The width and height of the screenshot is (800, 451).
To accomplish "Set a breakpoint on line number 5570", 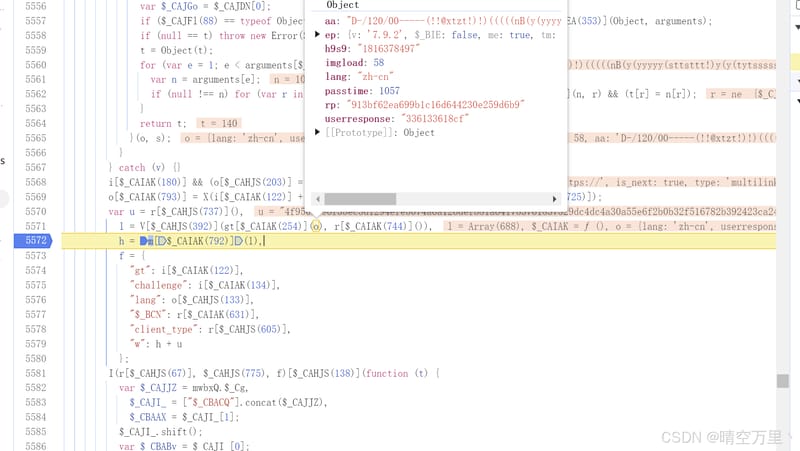I will [36, 212].
